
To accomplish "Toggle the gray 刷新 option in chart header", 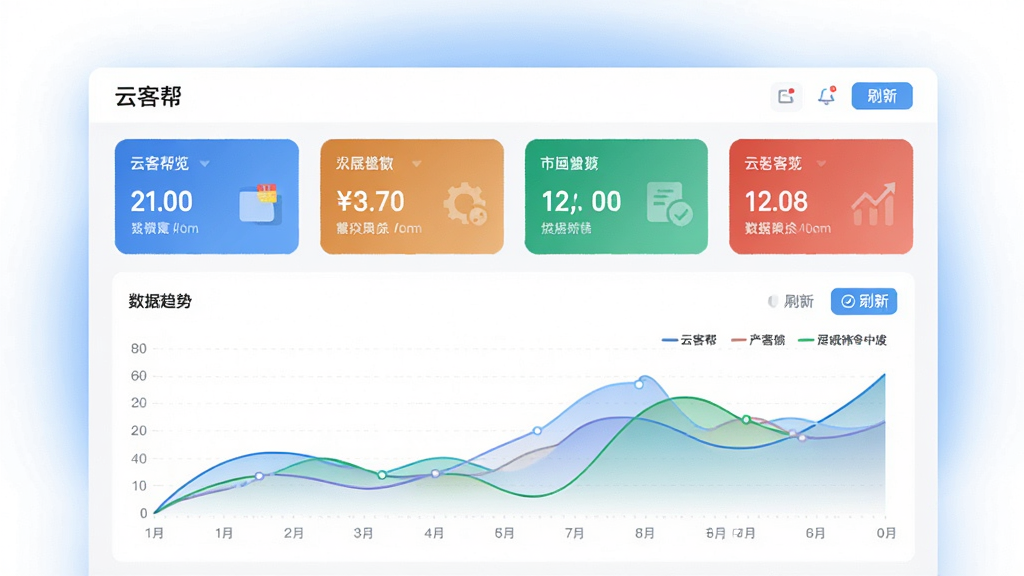I will 791,301.
